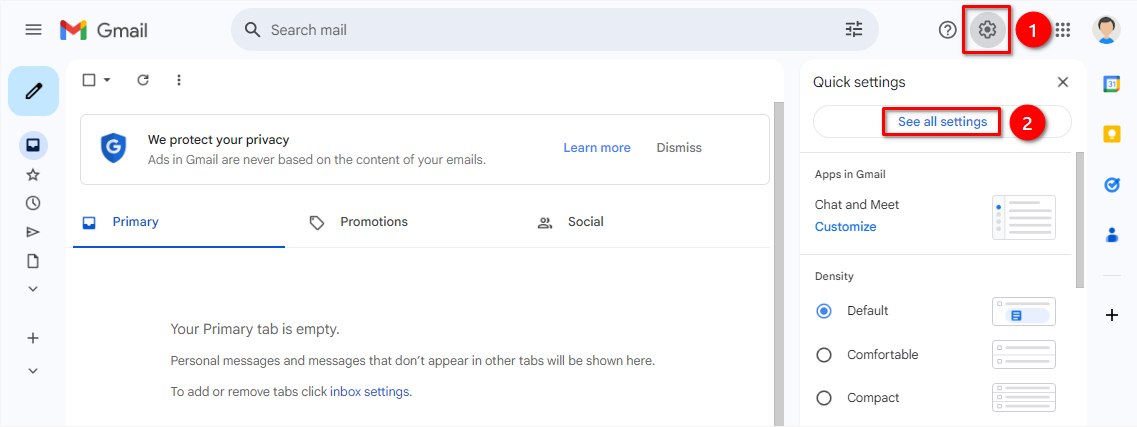Click the 'Density' section label
The image size is (1137, 427).
click(x=834, y=276)
